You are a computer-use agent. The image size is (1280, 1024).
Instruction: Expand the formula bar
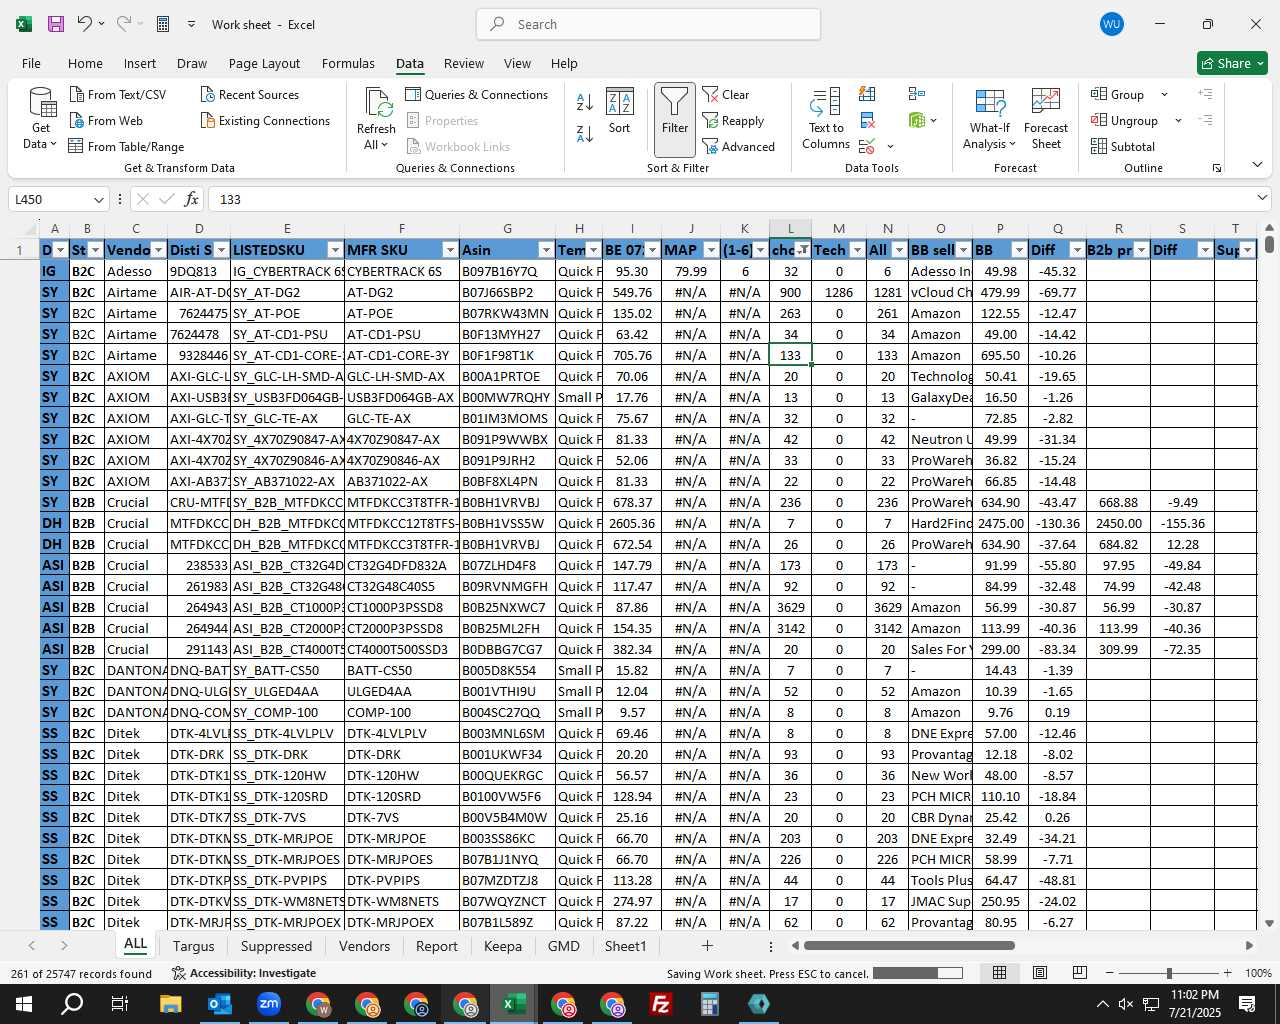[x=1262, y=198]
